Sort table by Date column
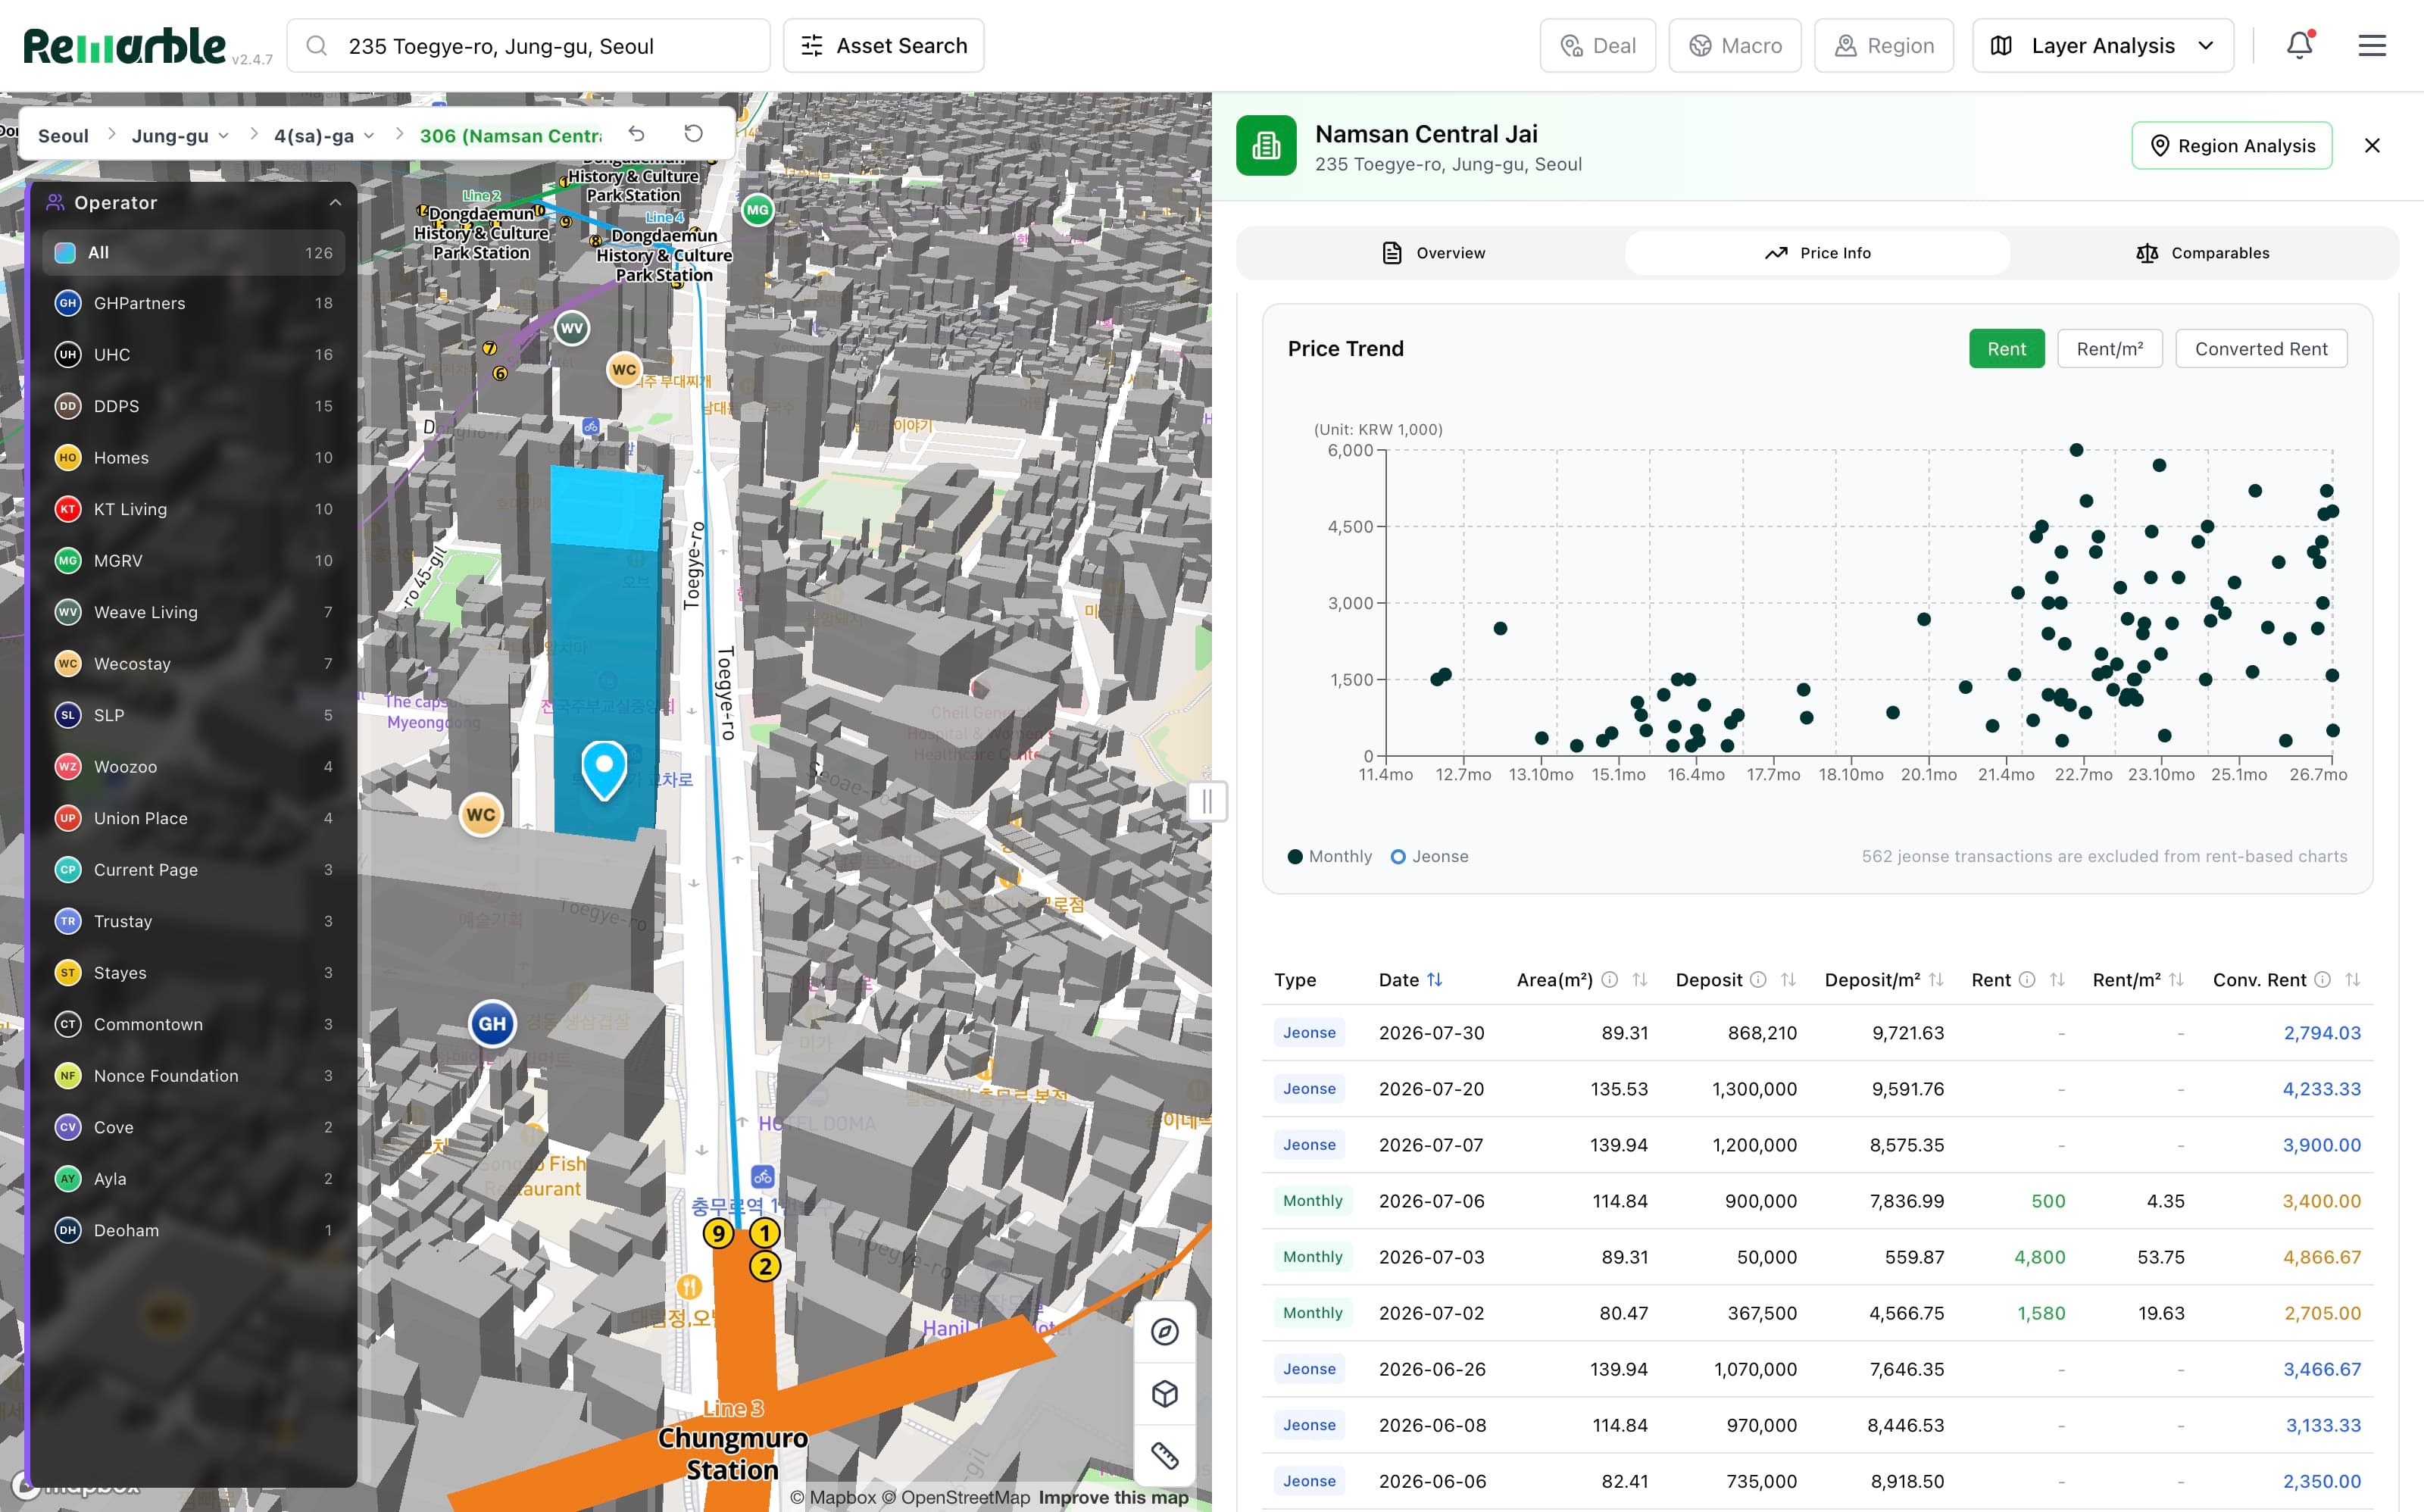 [x=1435, y=980]
